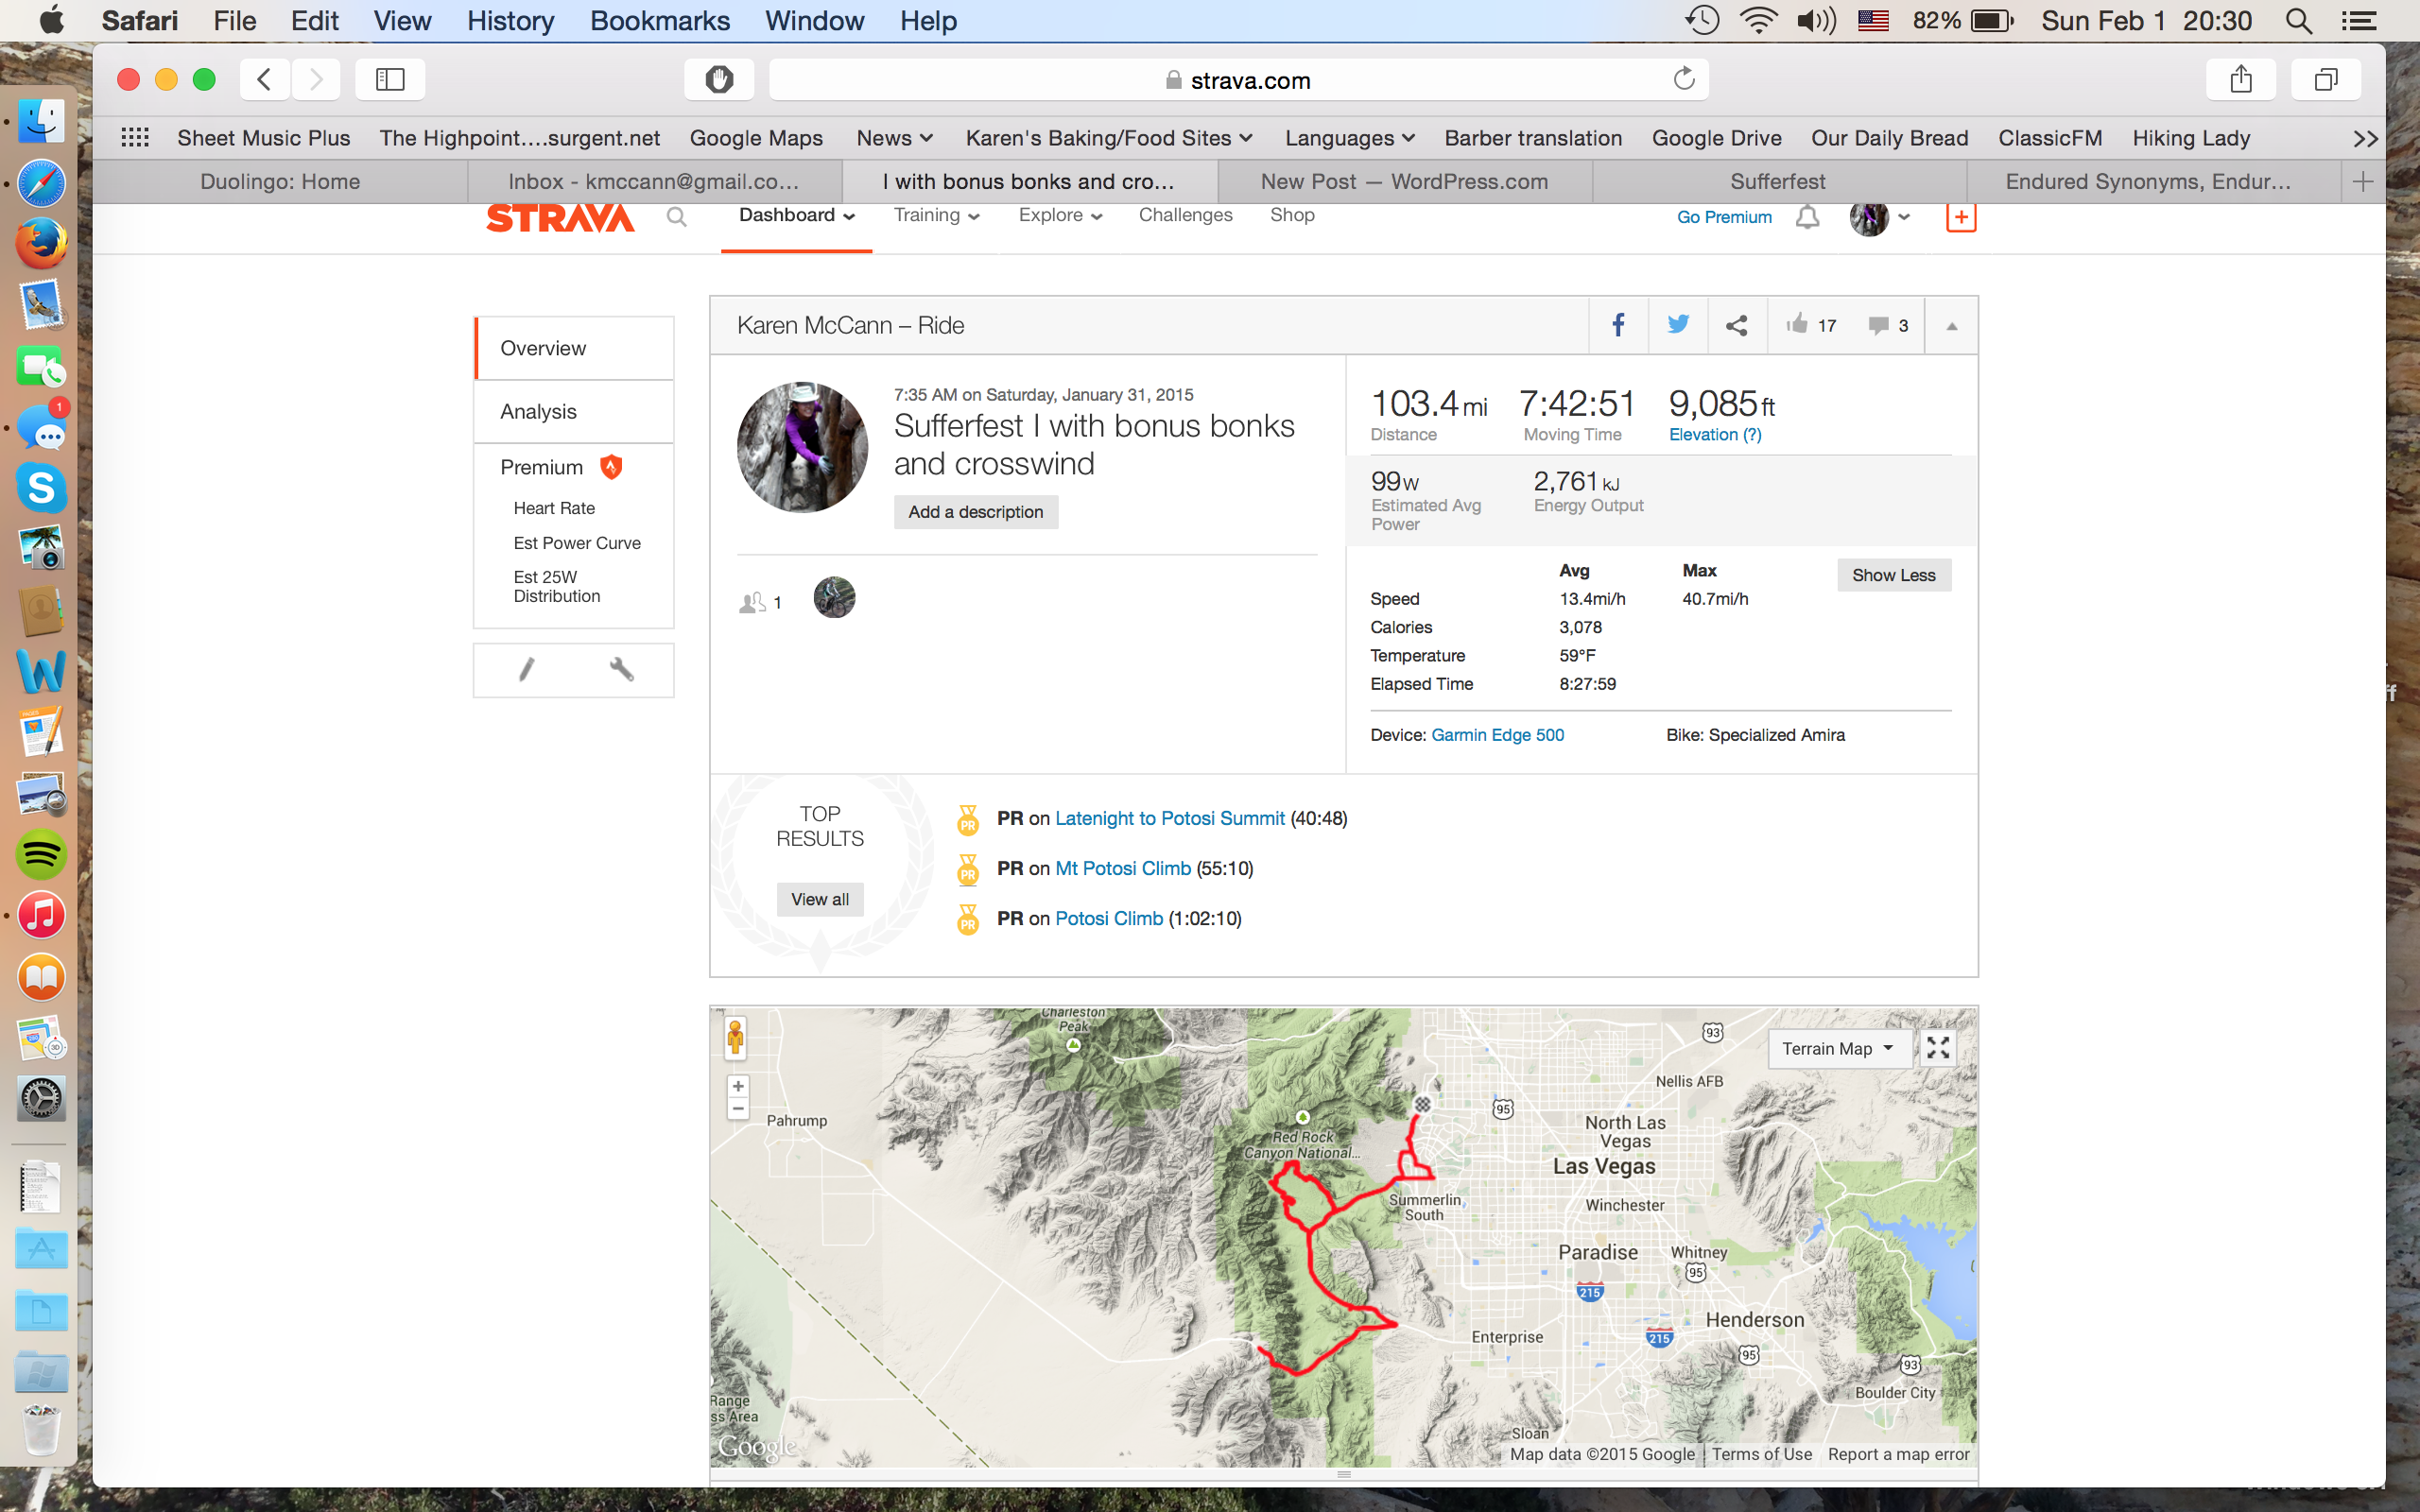Open the Sufferfest browser tab
This screenshot has height=1512, width=2420.
pyautogui.click(x=1777, y=181)
